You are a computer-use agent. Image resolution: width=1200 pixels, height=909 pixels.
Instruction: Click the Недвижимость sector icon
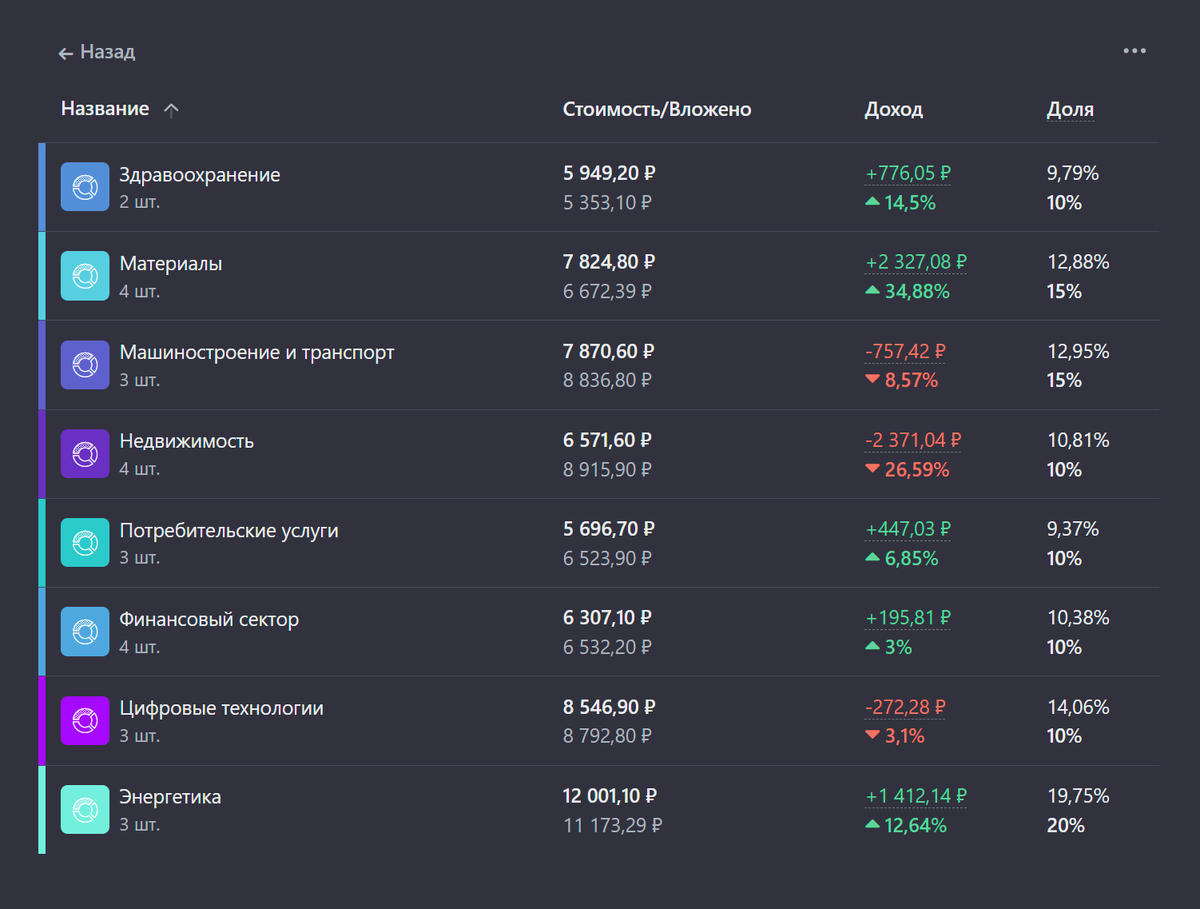coord(84,454)
